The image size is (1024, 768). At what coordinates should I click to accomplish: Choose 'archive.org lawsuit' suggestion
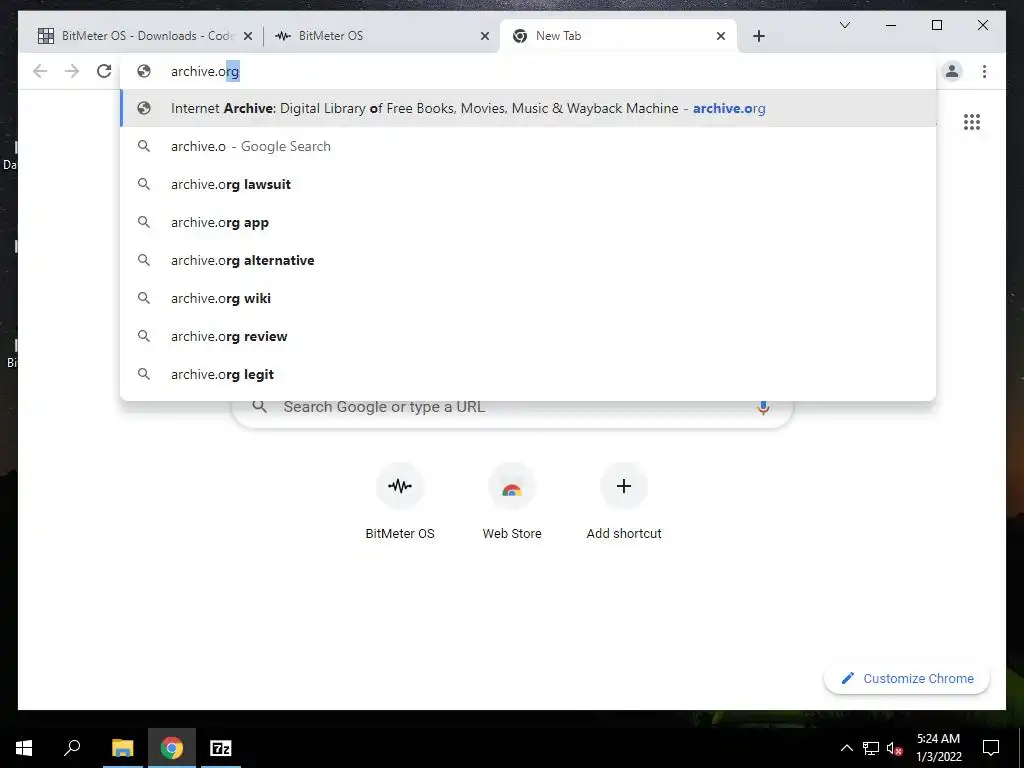(528, 184)
